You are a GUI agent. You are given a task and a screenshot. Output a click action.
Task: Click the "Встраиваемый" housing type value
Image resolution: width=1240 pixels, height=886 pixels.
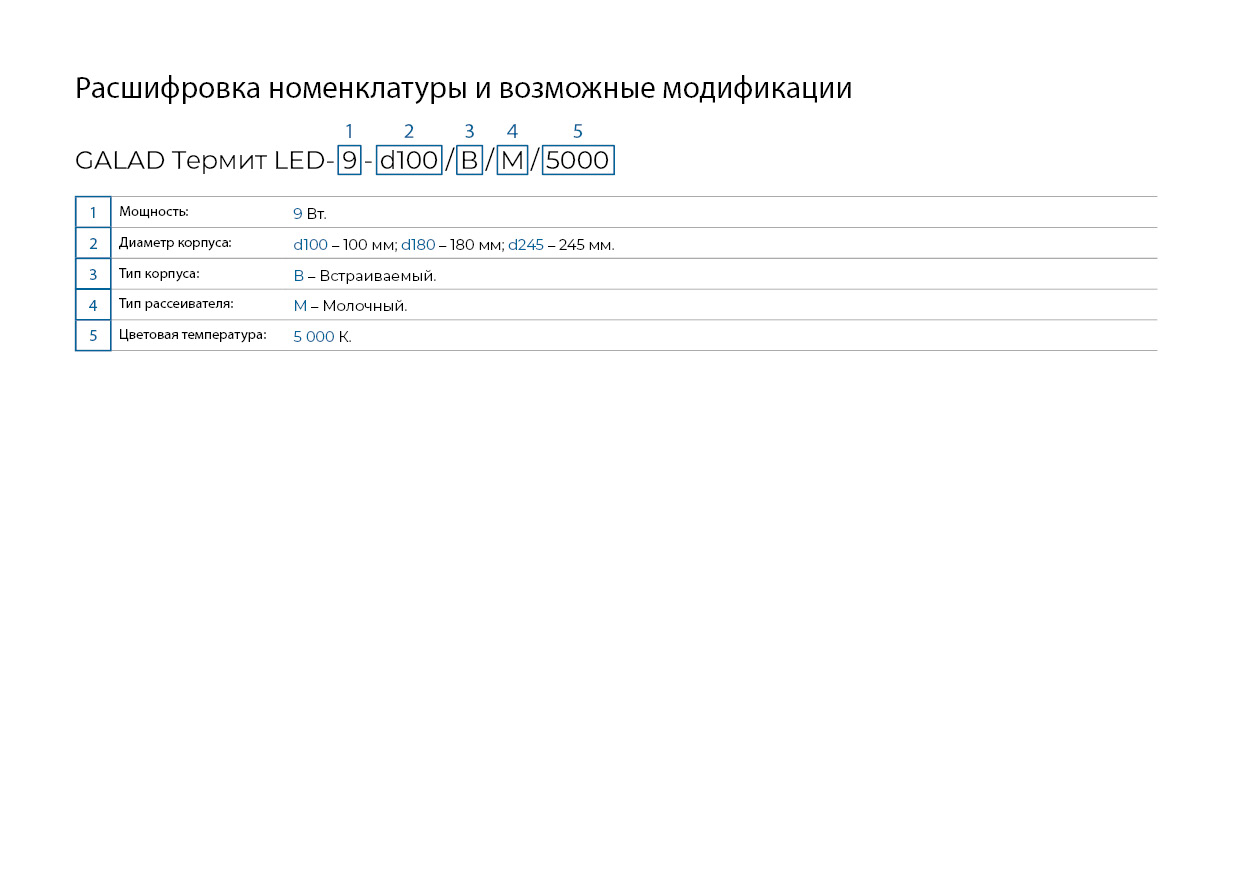tap(378, 276)
